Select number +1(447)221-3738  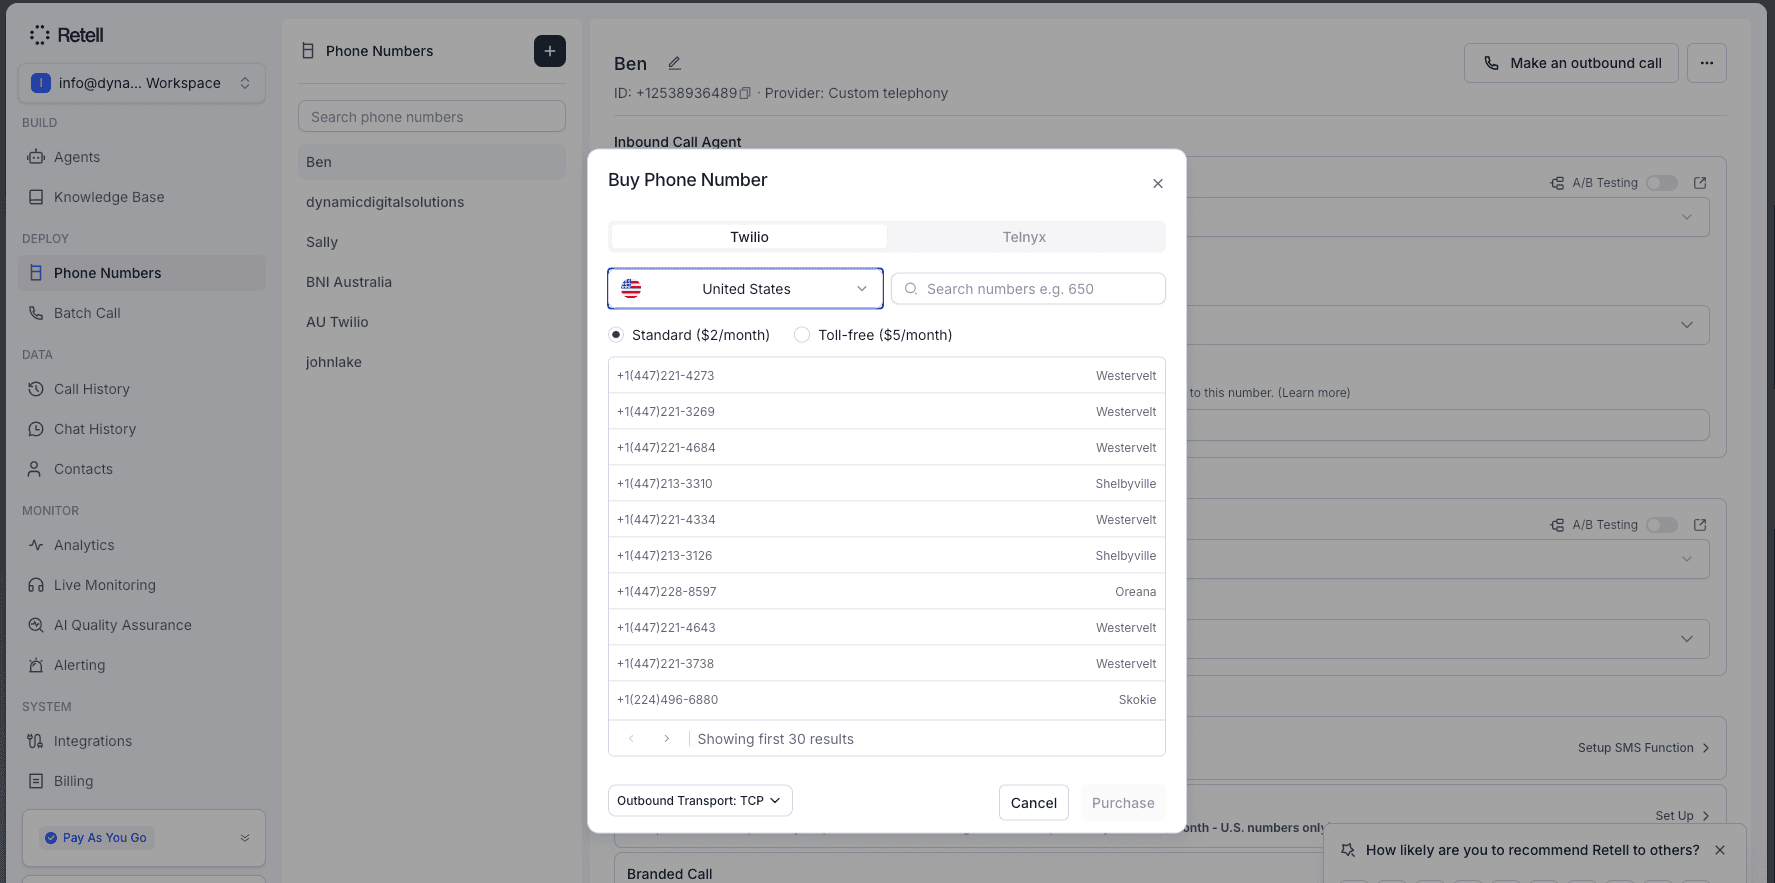887,664
